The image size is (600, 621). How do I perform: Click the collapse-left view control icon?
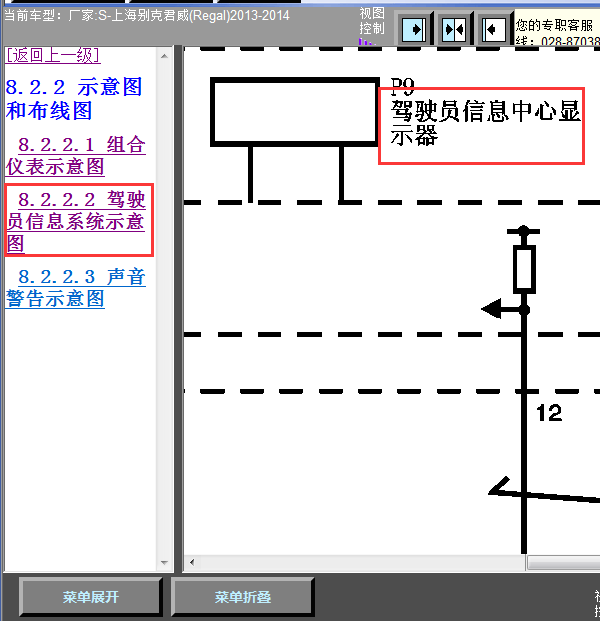(x=494, y=29)
